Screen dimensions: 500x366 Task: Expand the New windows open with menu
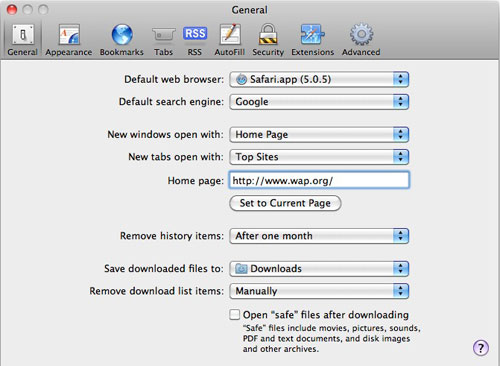pos(319,135)
